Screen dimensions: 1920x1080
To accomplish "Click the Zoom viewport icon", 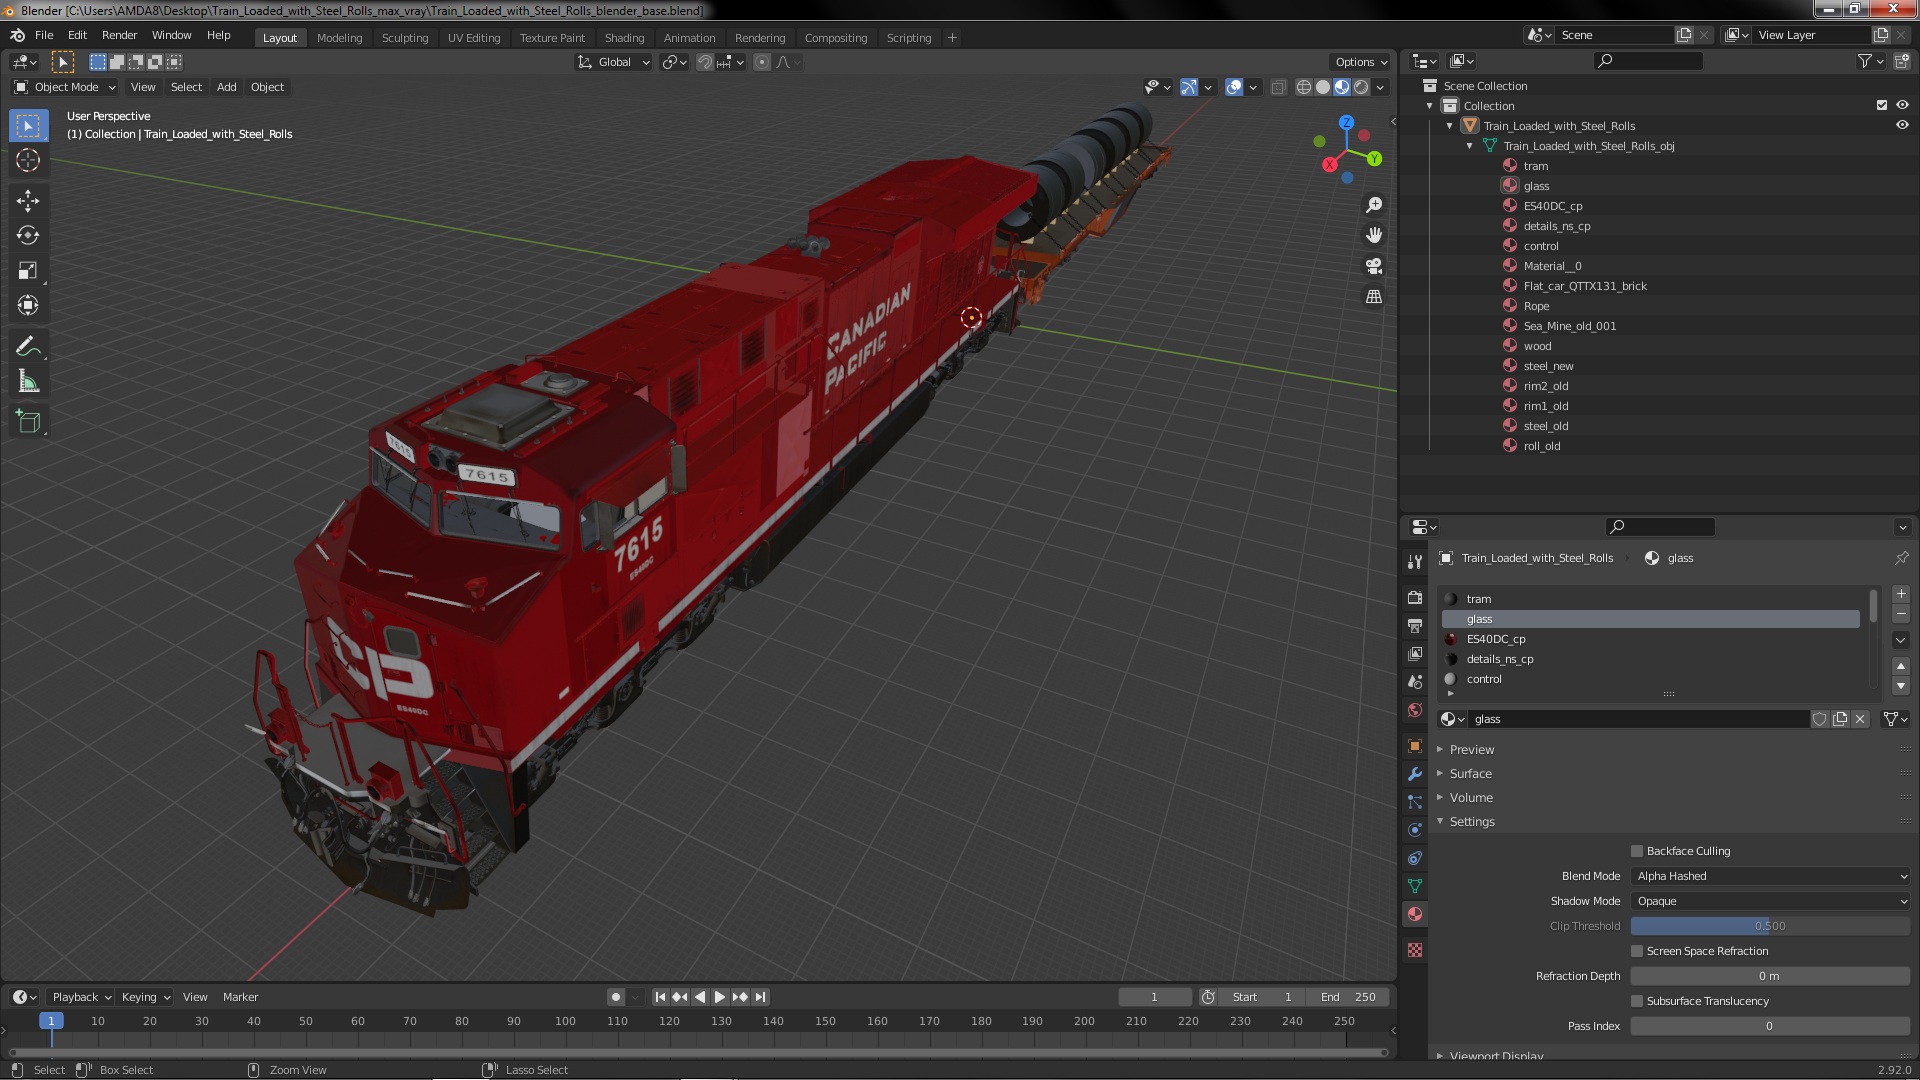I will tap(1374, 205).
